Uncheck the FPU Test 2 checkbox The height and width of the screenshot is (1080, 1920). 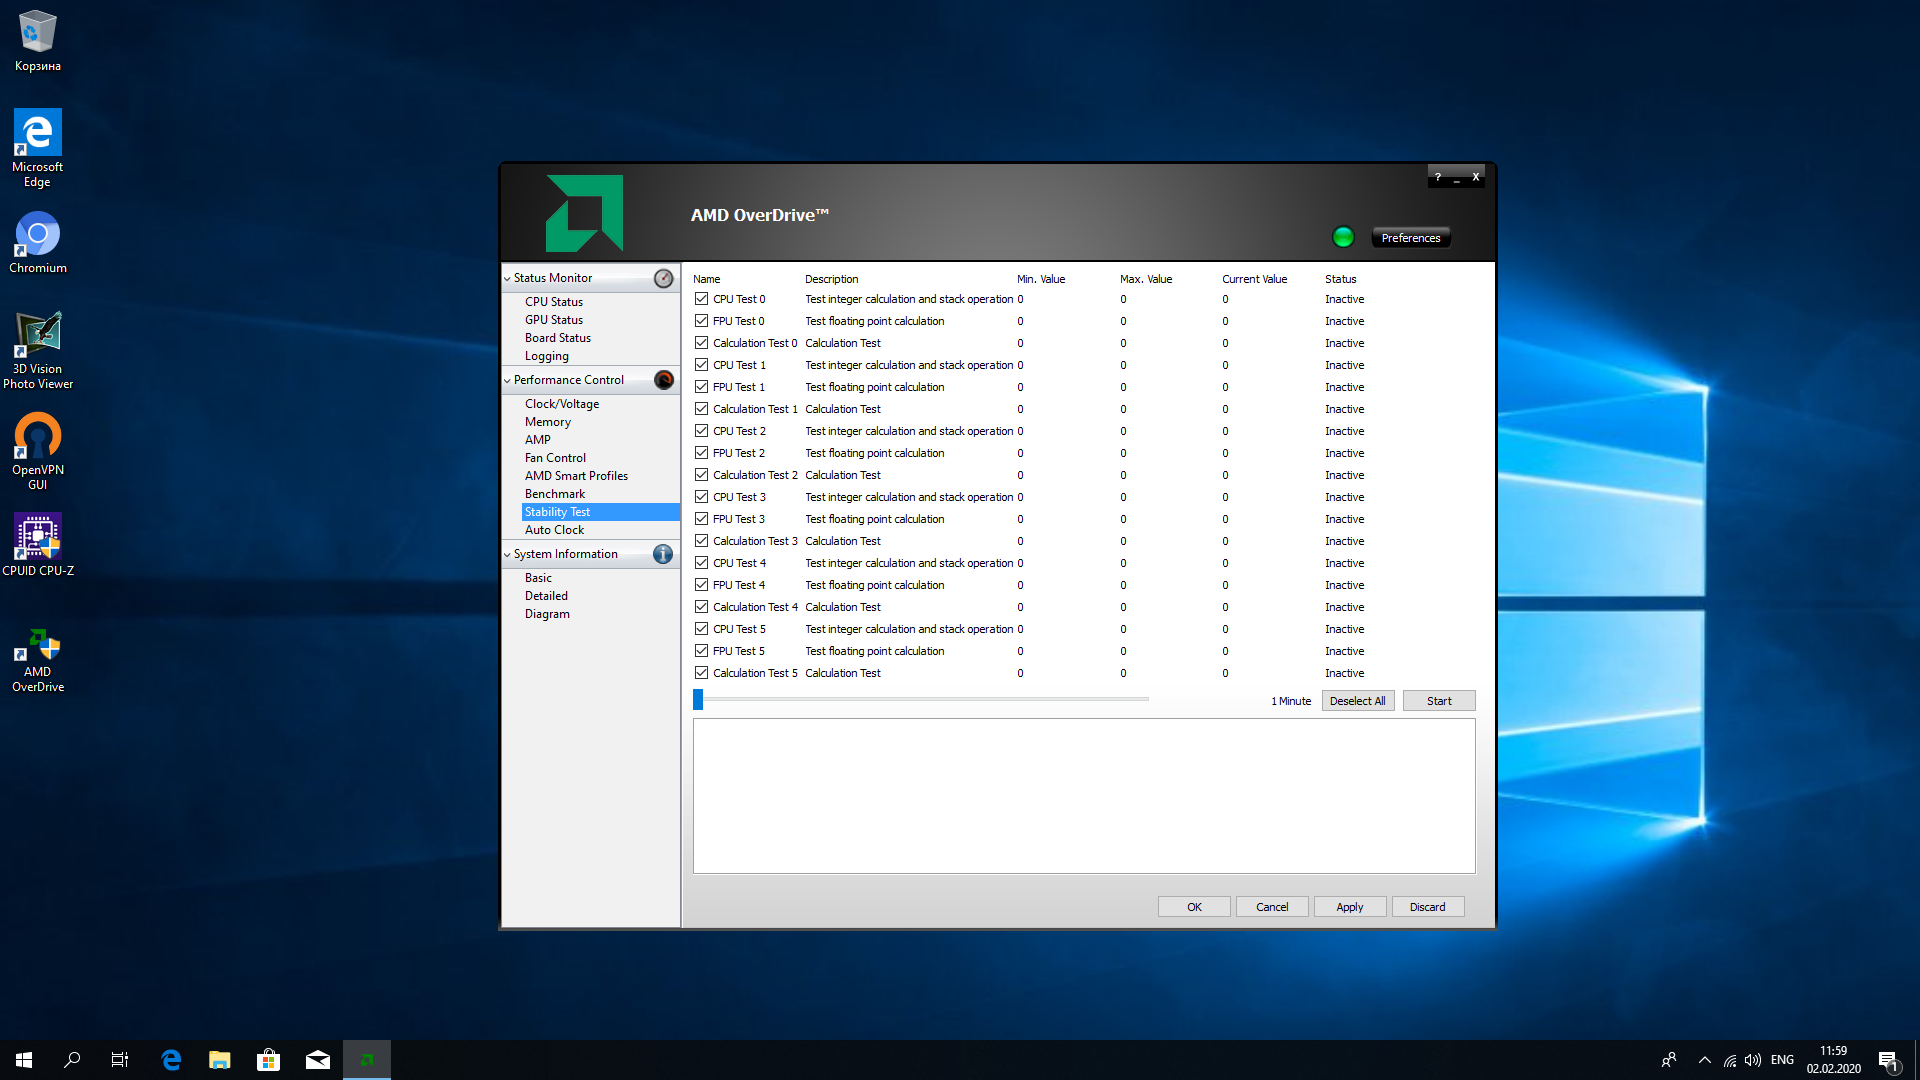click(x=701, y=453)
